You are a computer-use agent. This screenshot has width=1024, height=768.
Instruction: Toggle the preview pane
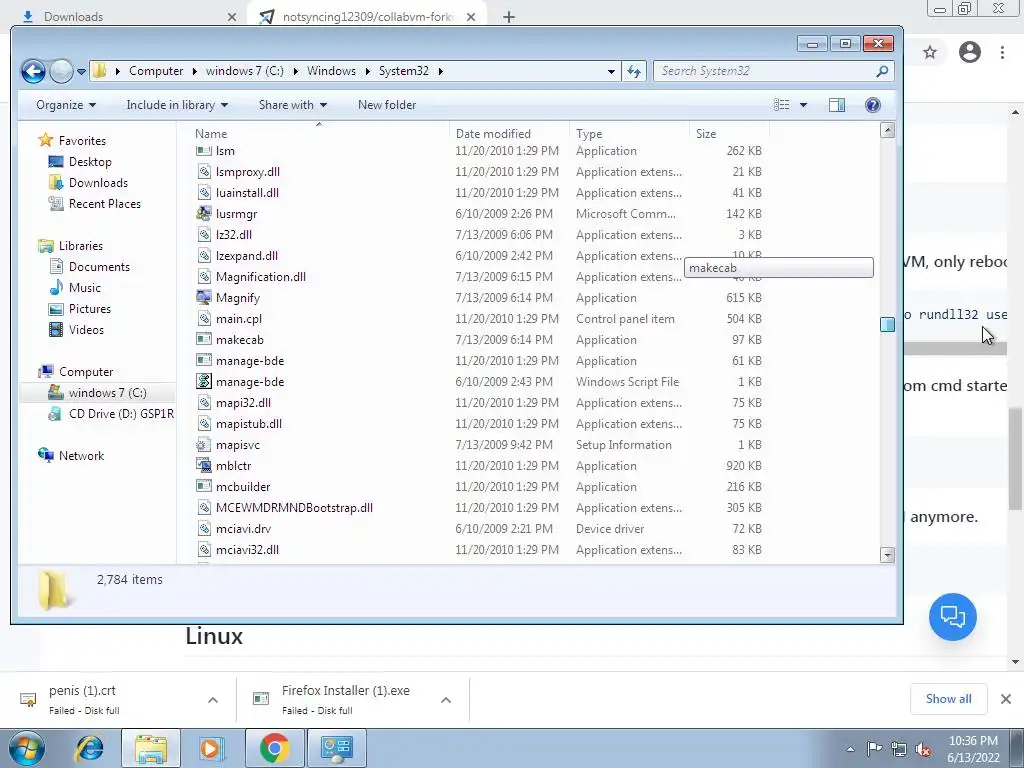(x=837, y=105)
